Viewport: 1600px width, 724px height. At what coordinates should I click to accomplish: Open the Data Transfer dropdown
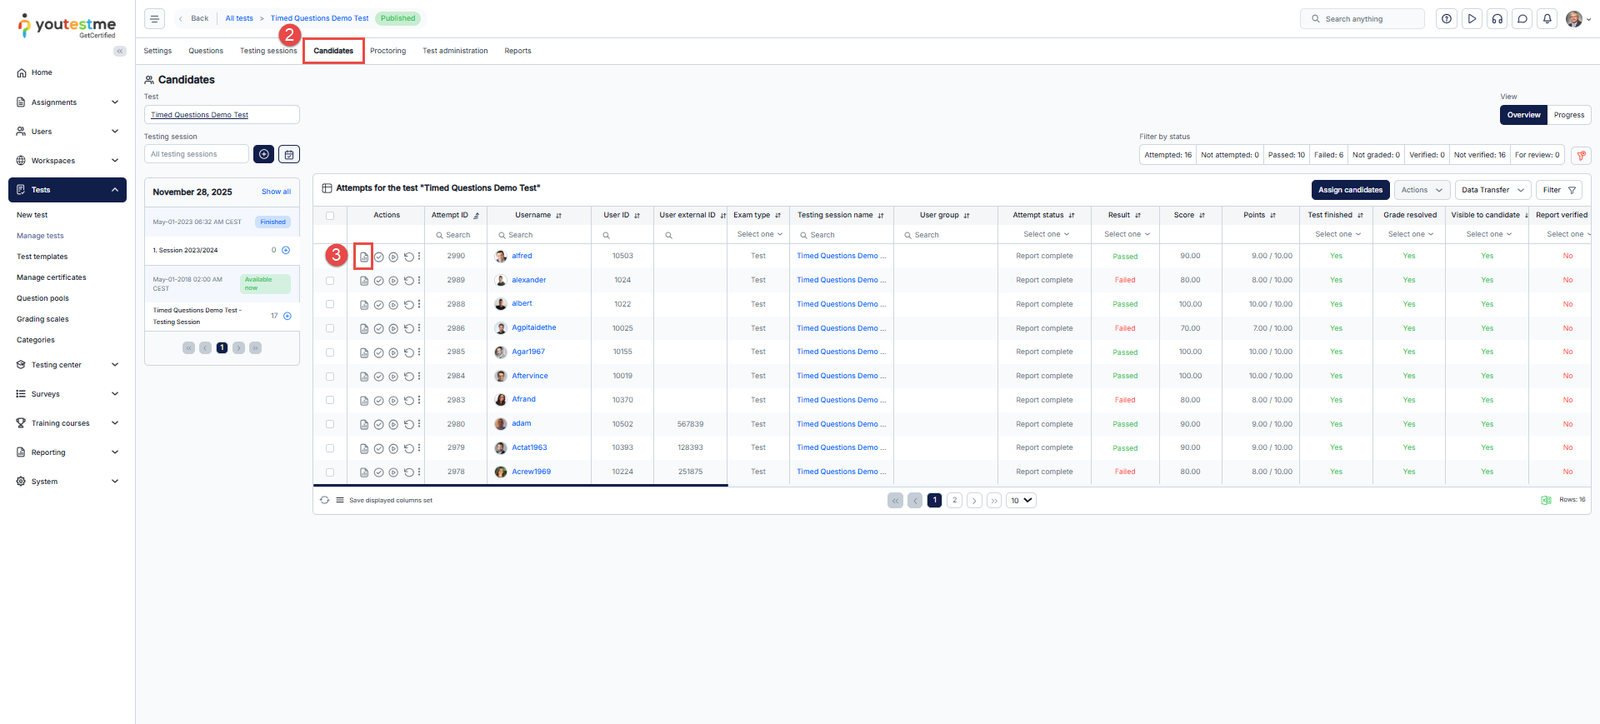[x=1492, y=190]
